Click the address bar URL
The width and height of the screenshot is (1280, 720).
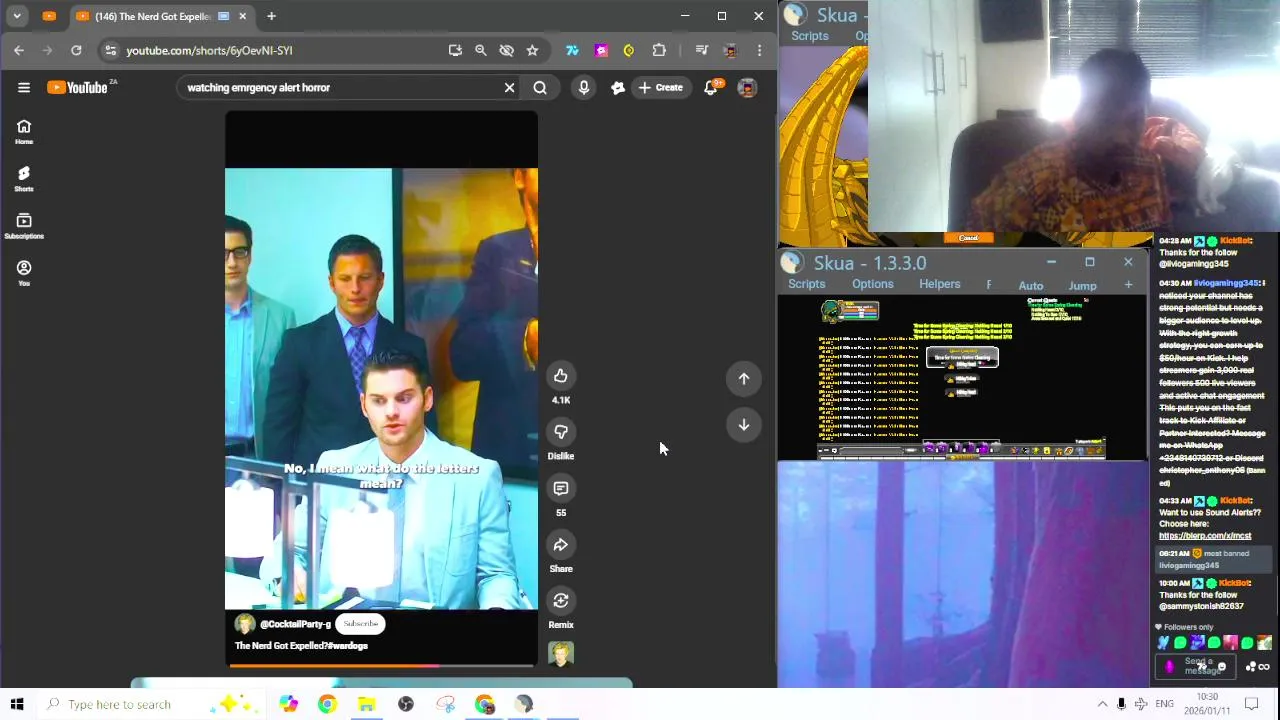[x=209, y=50]
